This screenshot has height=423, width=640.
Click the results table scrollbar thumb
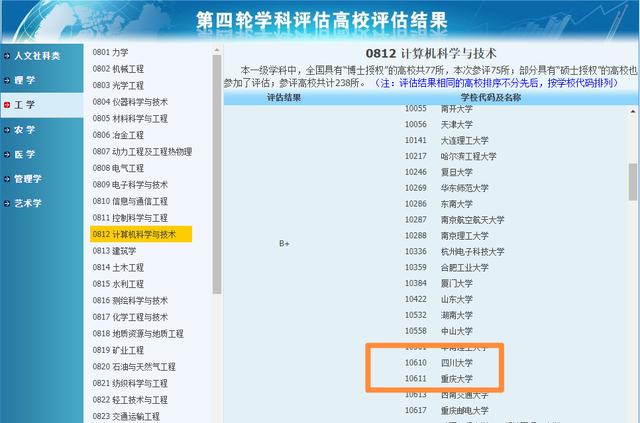(633, 182)
